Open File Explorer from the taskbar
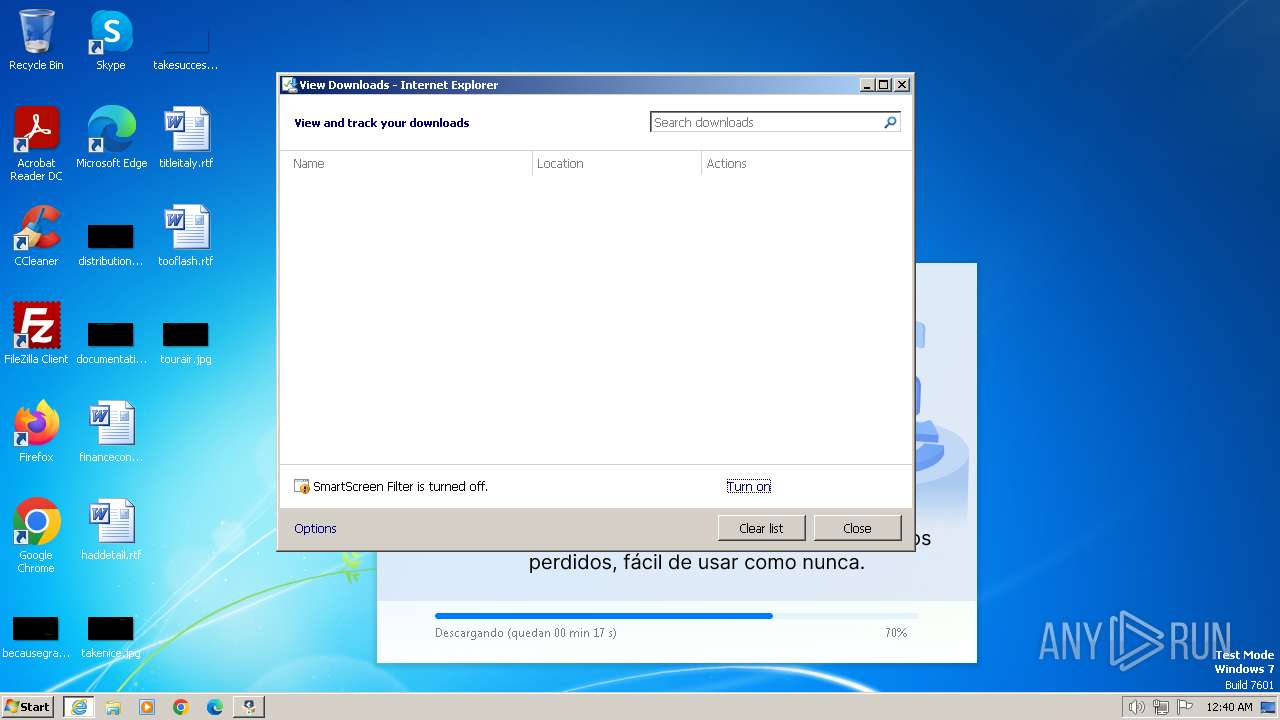Viewport: 1280px width, 720px height. pos(113,707)
